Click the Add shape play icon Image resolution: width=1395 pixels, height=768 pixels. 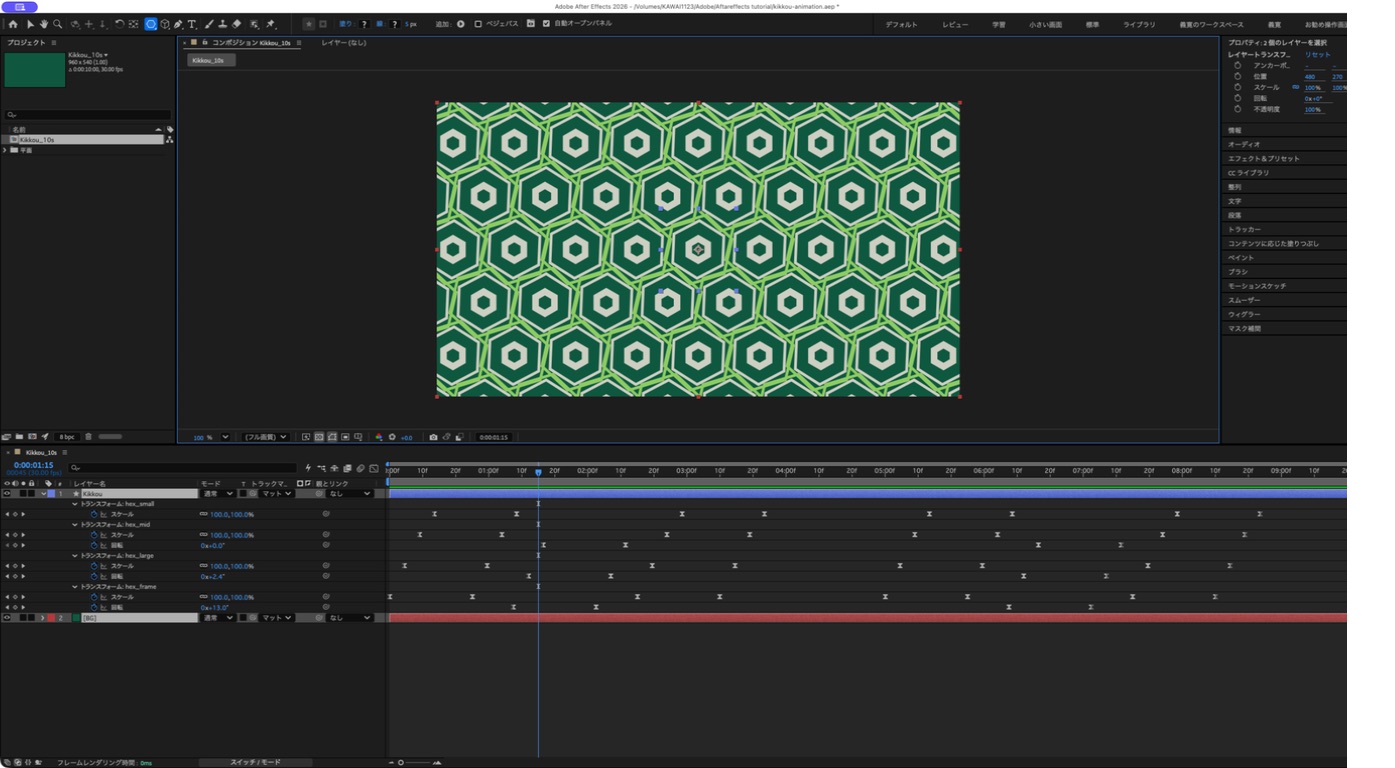point(461,24)
